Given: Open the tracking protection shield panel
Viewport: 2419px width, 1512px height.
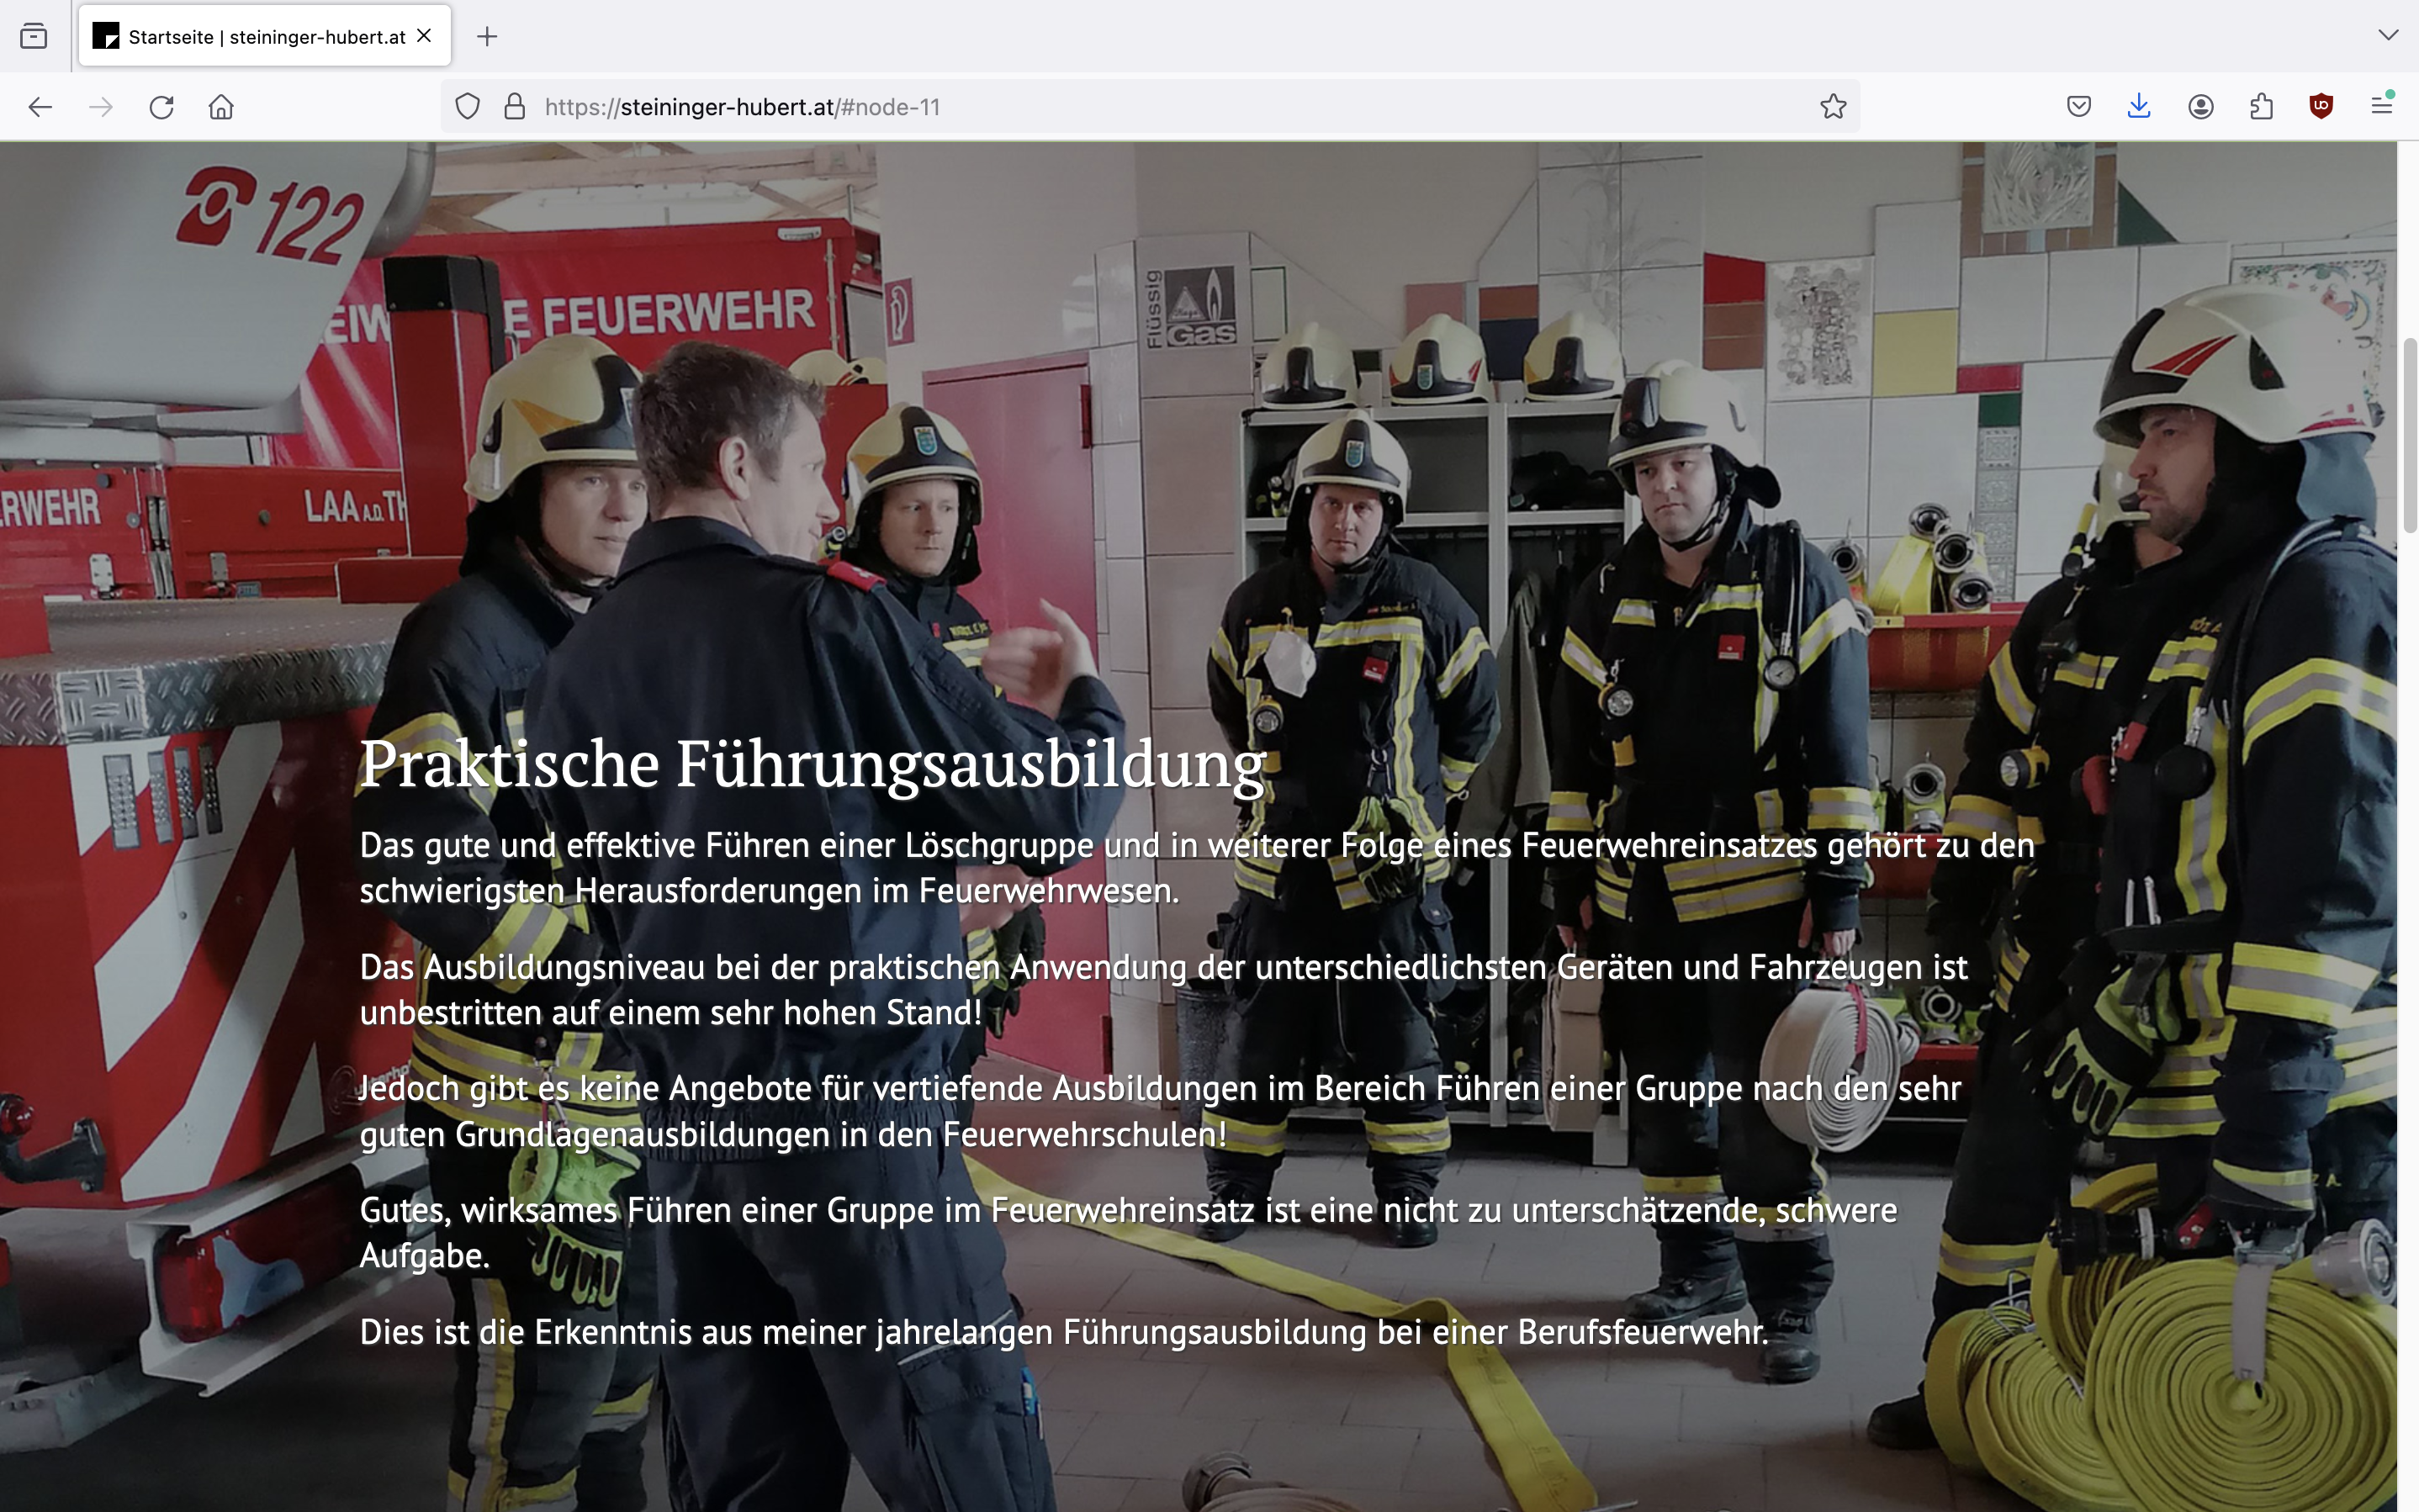Looking at the screenshot, I should 467,107.
